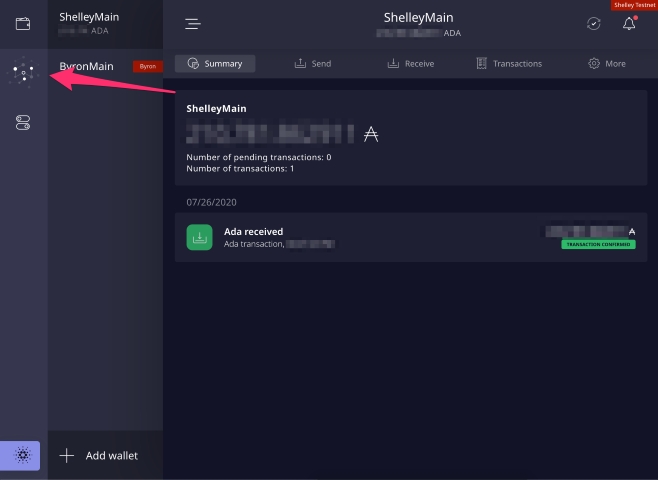This screenshot has height=480, width=658.
Task: Open the Send tab
Action: pos(312,63)
